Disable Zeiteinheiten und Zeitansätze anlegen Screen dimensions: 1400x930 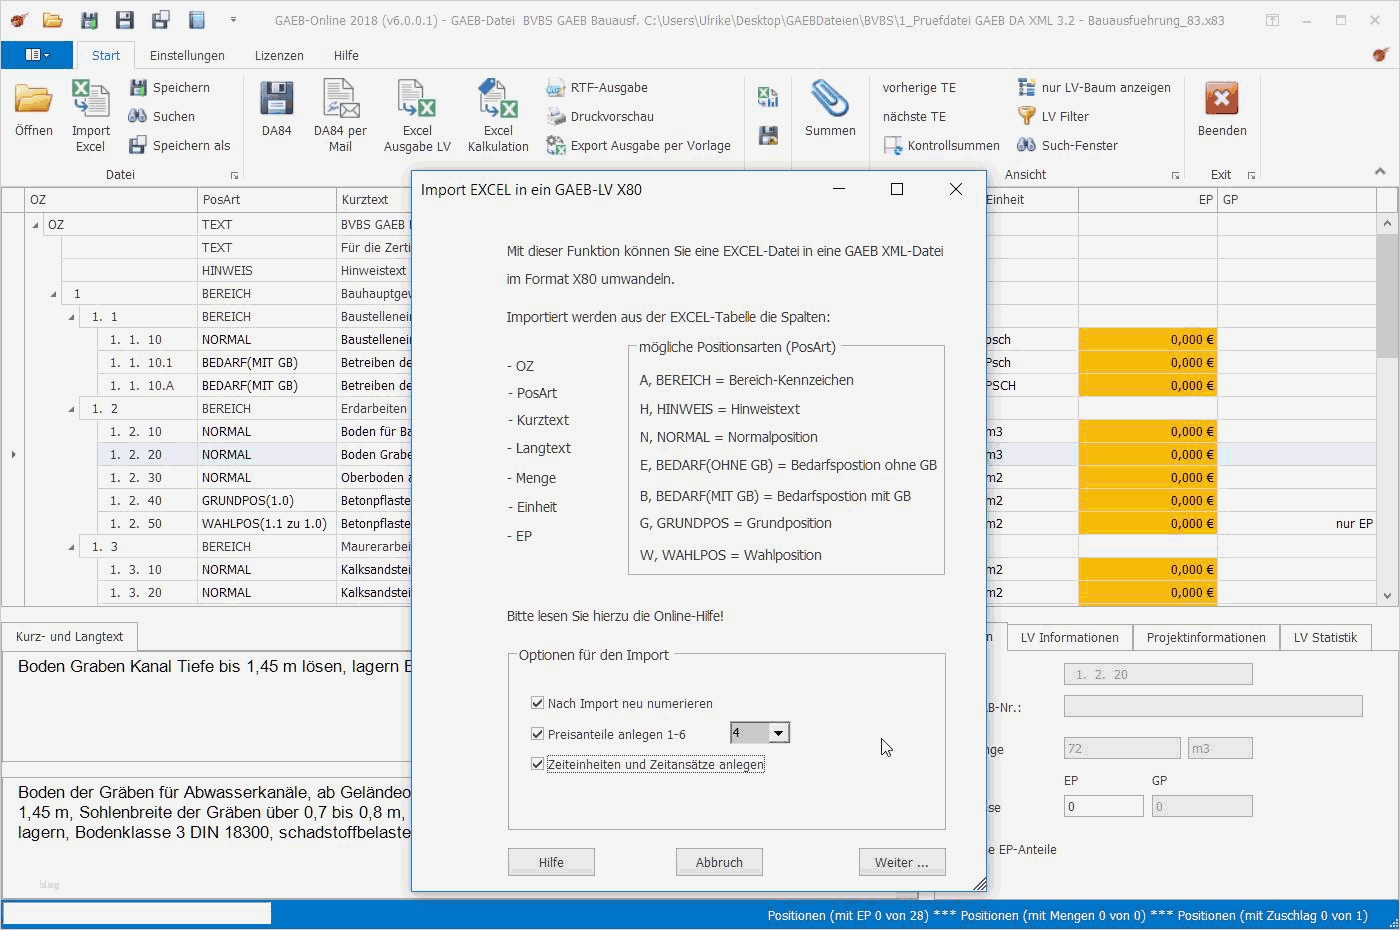[x=538, y=764]
